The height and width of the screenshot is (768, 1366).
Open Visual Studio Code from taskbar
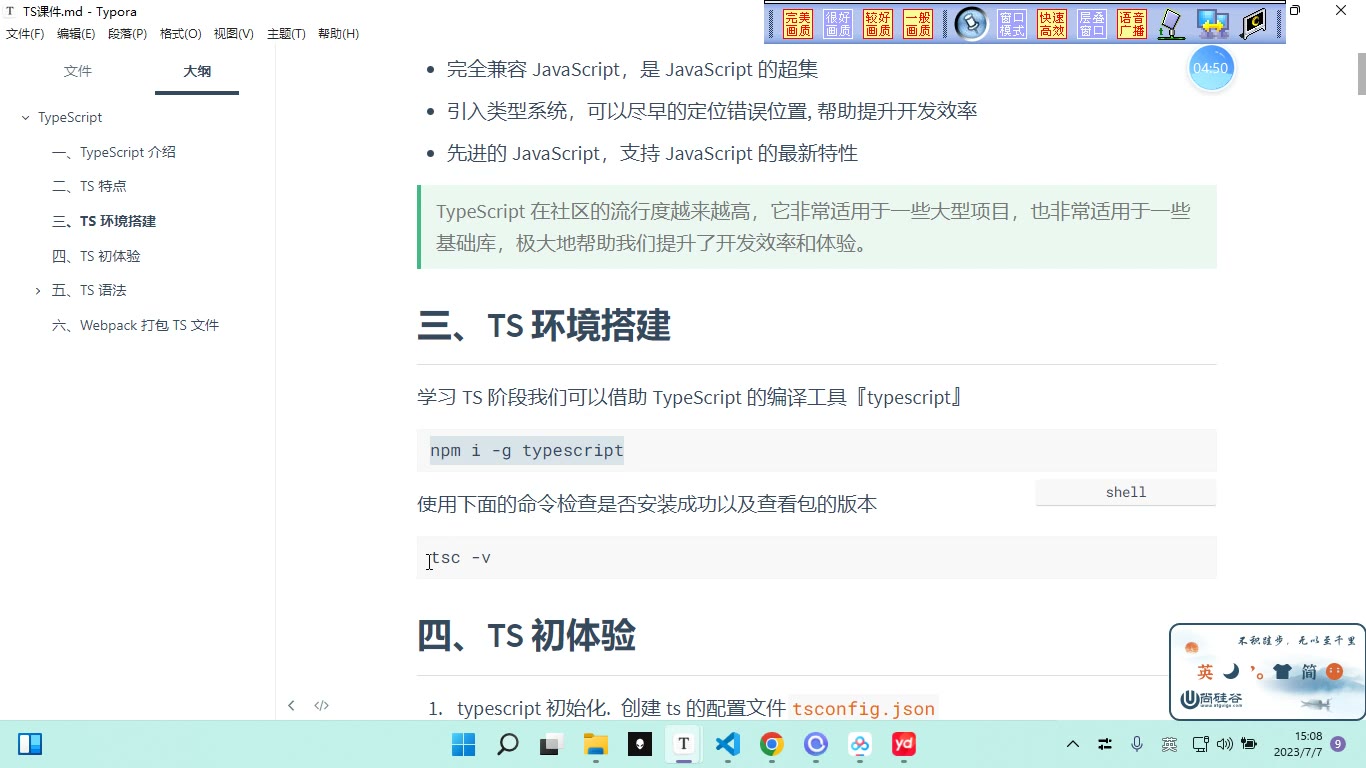click(x=727, y=744)
